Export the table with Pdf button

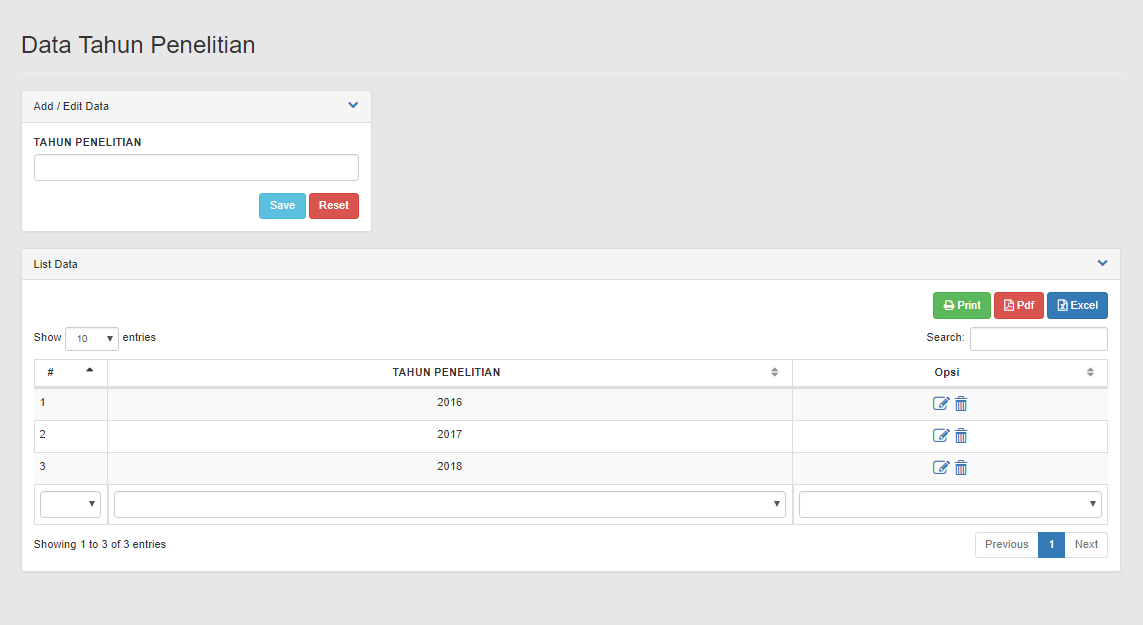[x=1018, y=305]
